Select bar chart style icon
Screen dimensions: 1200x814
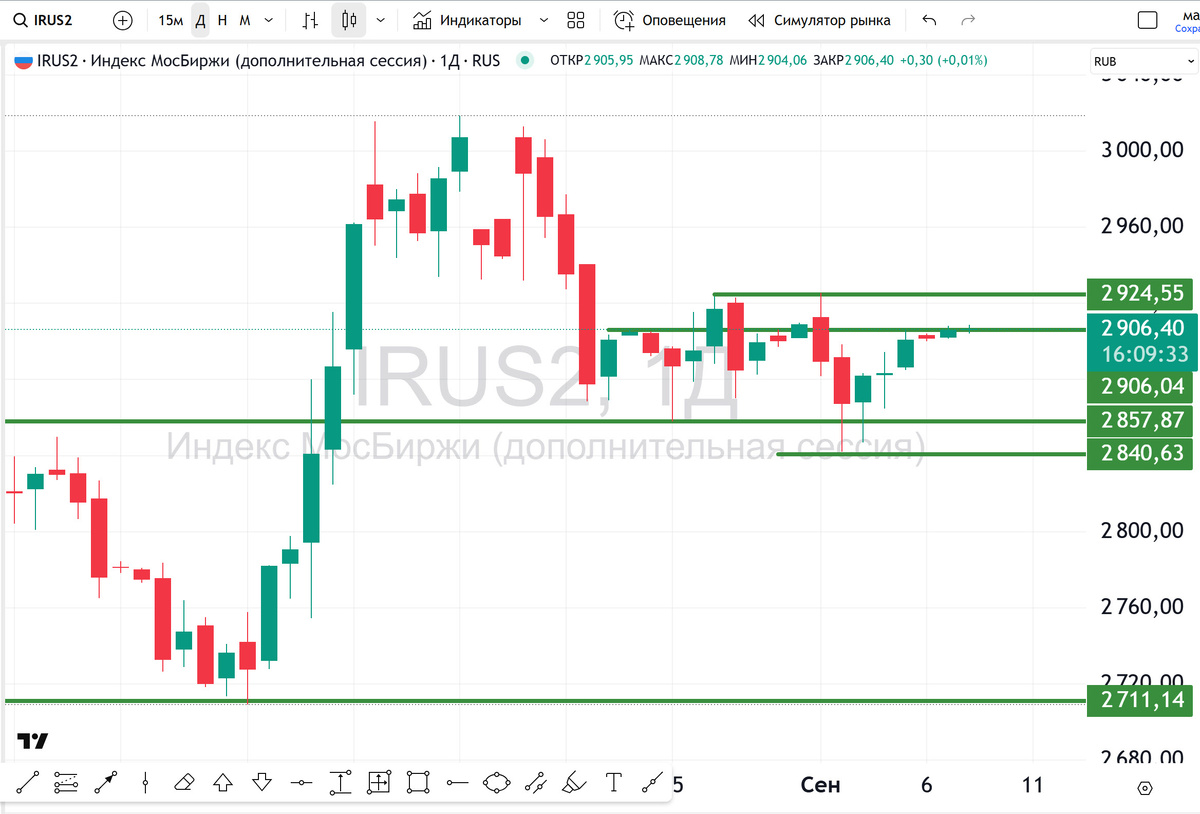click(x=311, y=20)
